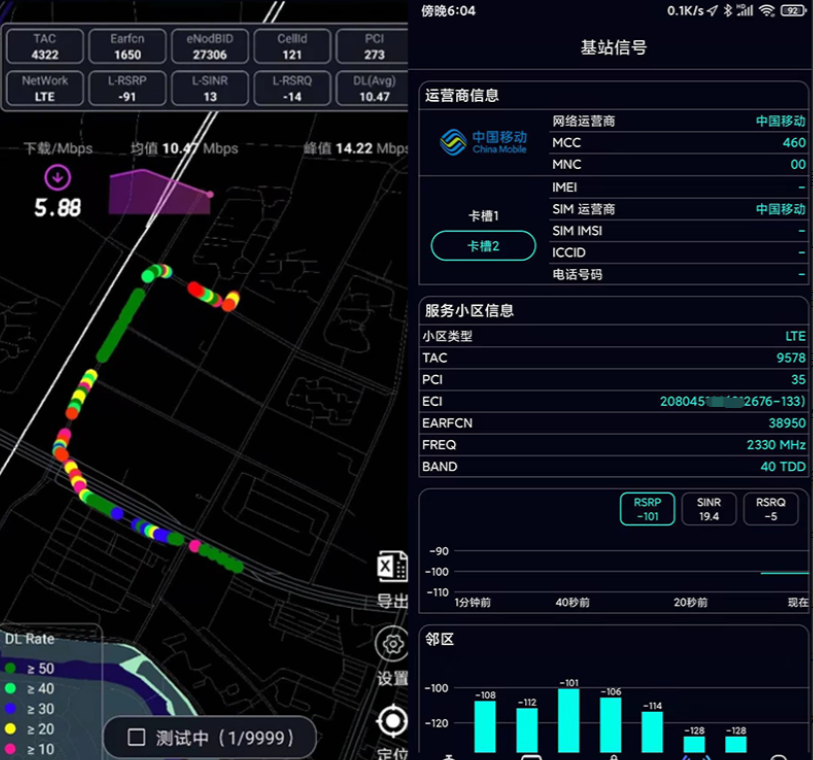The image size is (813, 760).
Task: Click the L-RSRQ -14 tile
Action: pyautogui.click(x=292, y=89)
